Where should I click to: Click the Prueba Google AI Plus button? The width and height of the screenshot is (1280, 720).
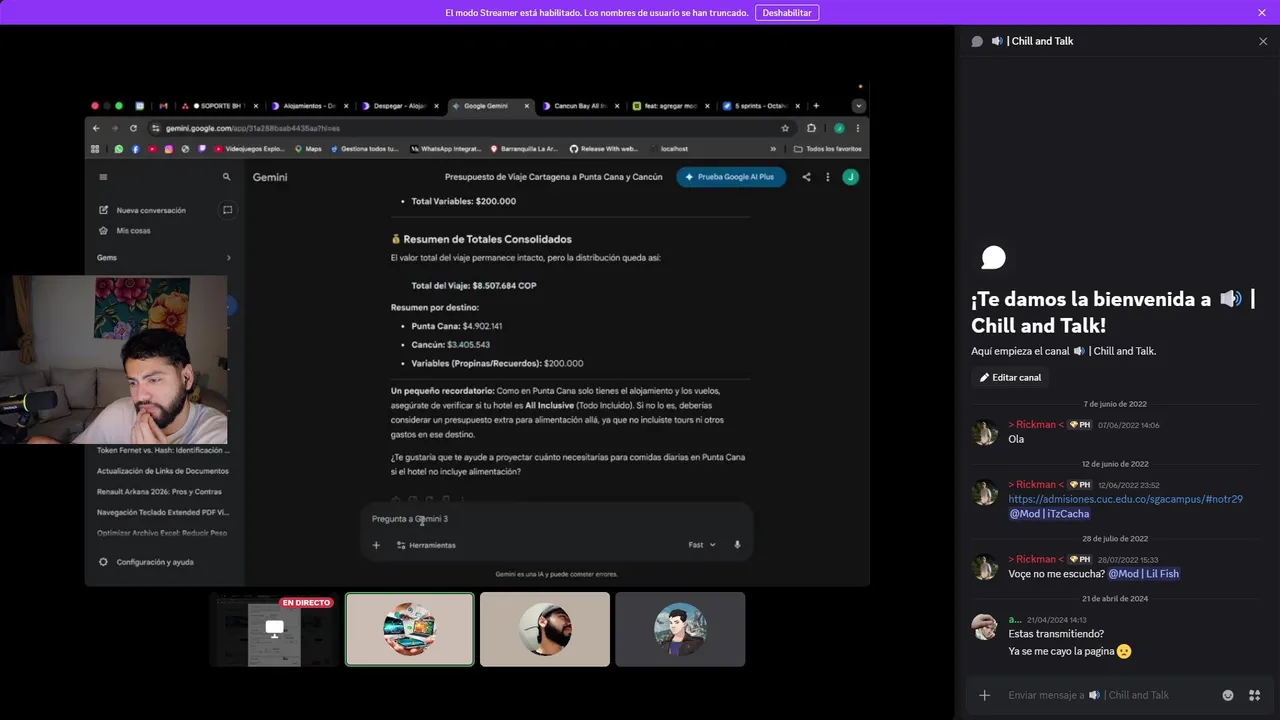coord(730,177)
